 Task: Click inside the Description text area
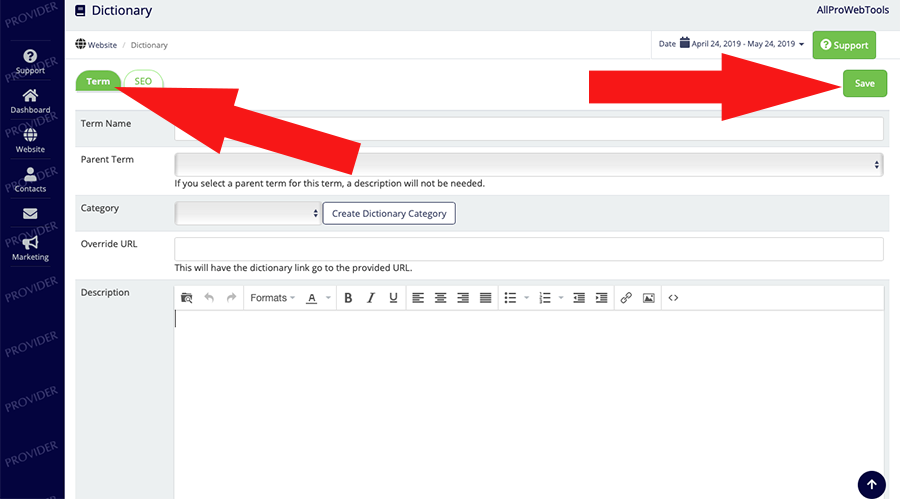(528, 404)
